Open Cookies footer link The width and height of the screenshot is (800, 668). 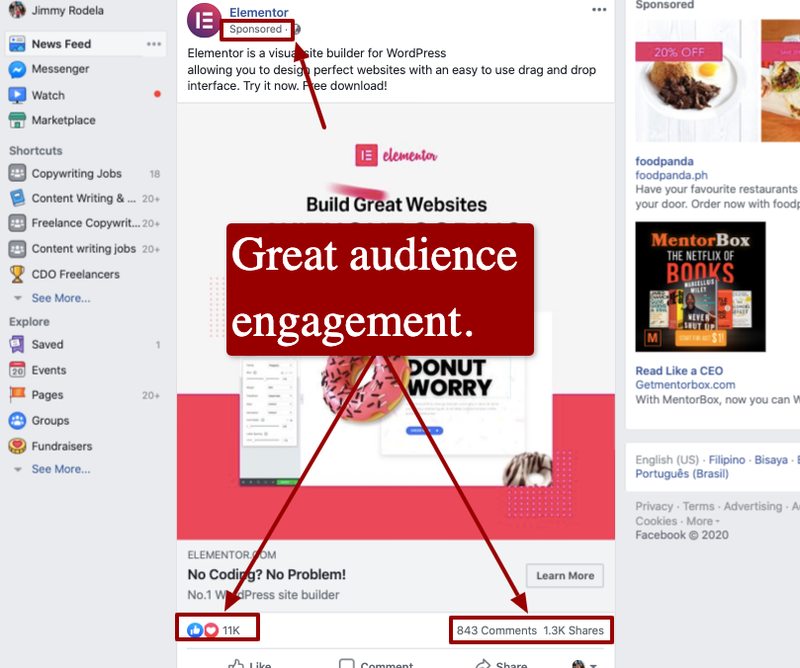656,521
